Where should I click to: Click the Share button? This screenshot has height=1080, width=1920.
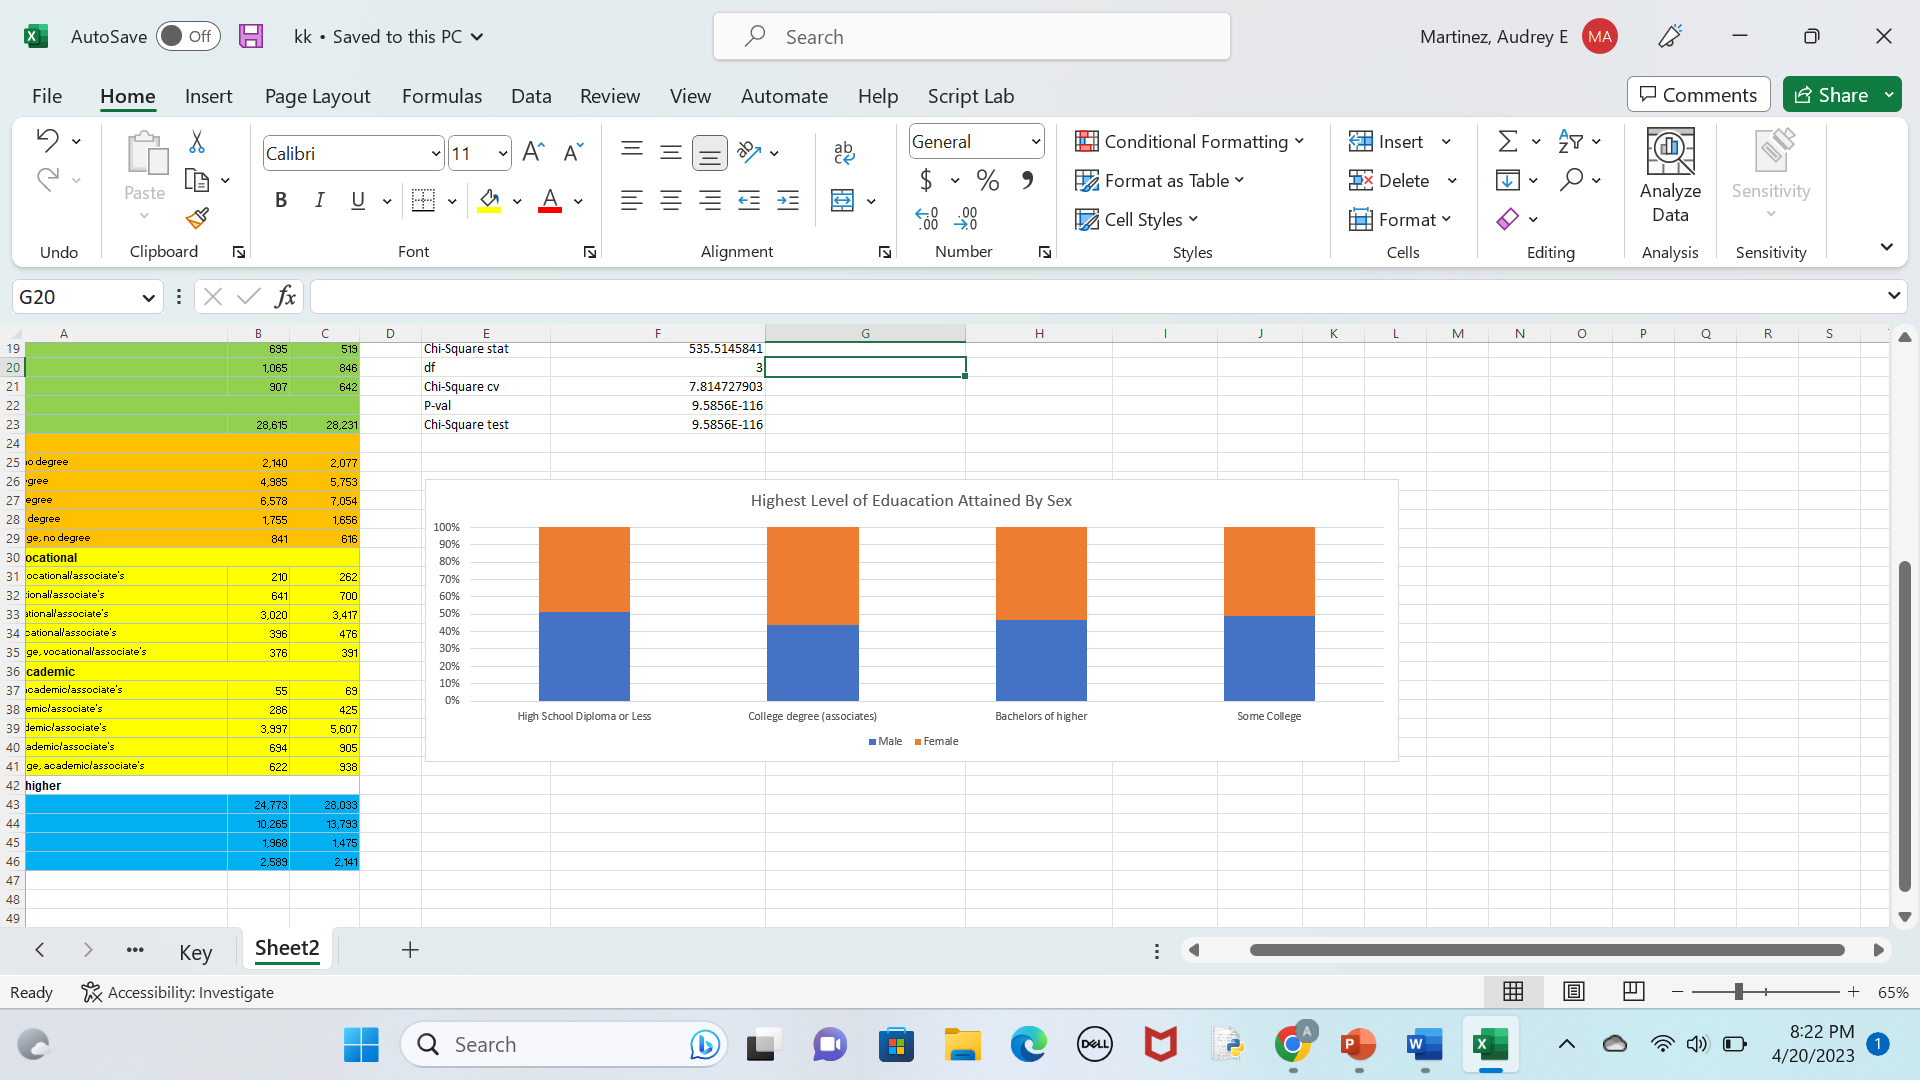tap(1831, 95)
